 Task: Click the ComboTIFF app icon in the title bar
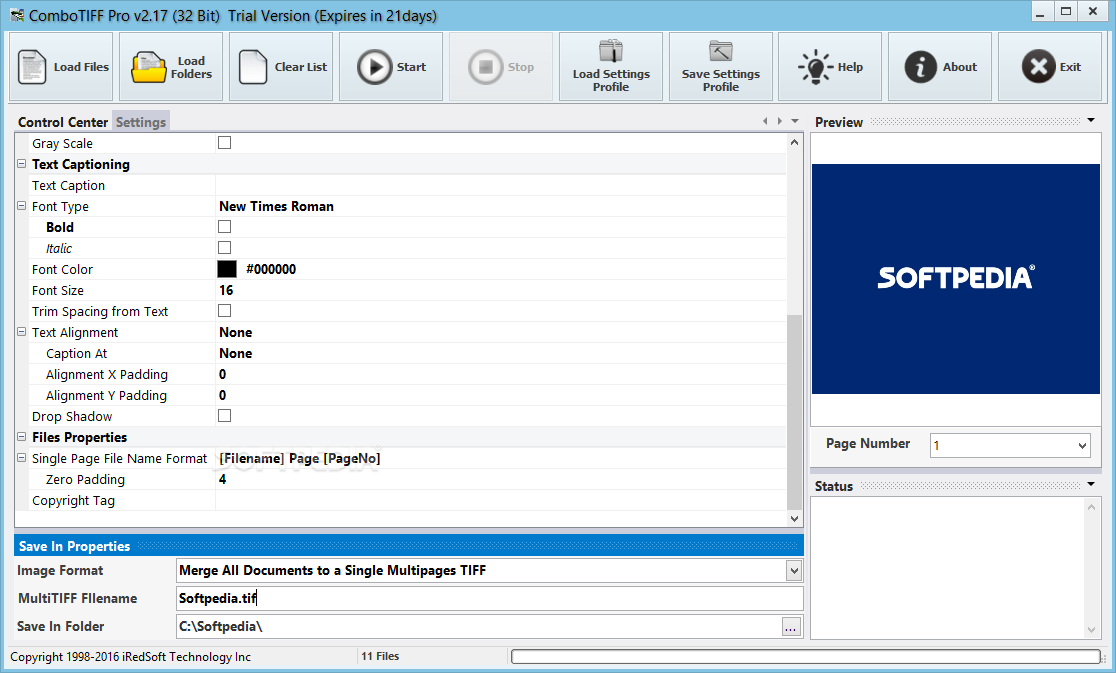click(x=17, y=15)
